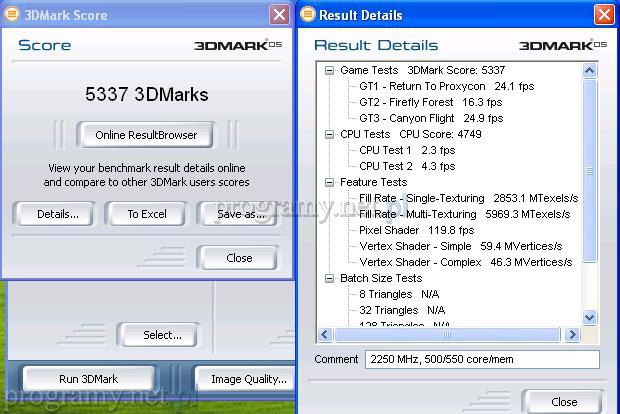The width and height of the screenshot is (620, 414).
Task: Click the Run 3DMark button
Action: [x=88, y=379]
